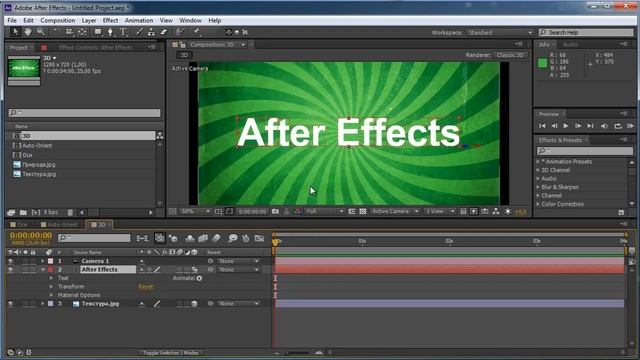Jump to first frame in Preview panel
The width and height of the screenshot is (640, 360).
pyautogui.click(x=542, y=126)
